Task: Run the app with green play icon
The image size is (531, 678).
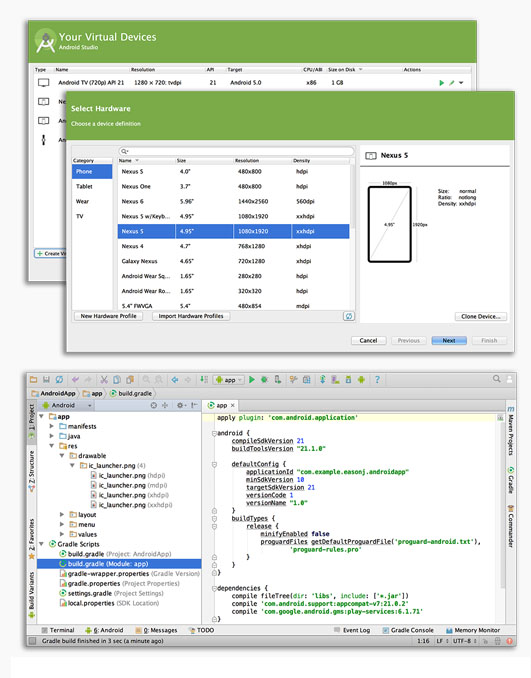Action: [252, 380]
